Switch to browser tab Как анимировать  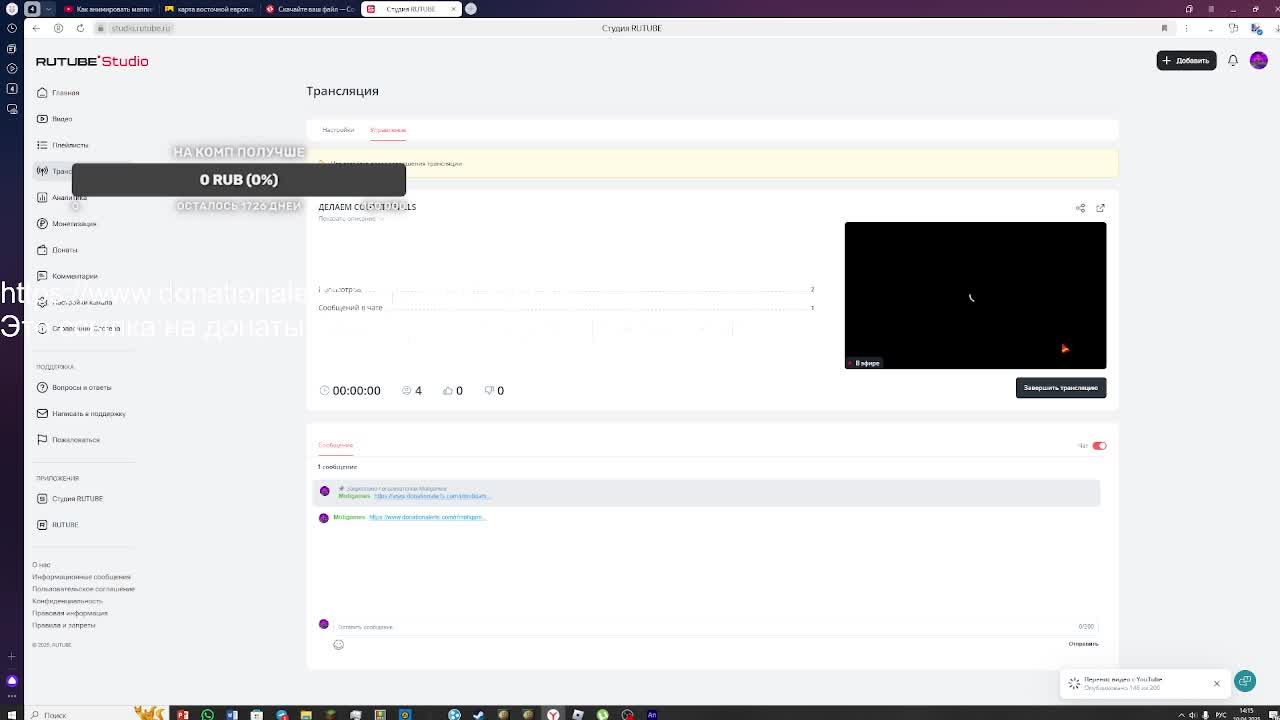click(110, 9)
